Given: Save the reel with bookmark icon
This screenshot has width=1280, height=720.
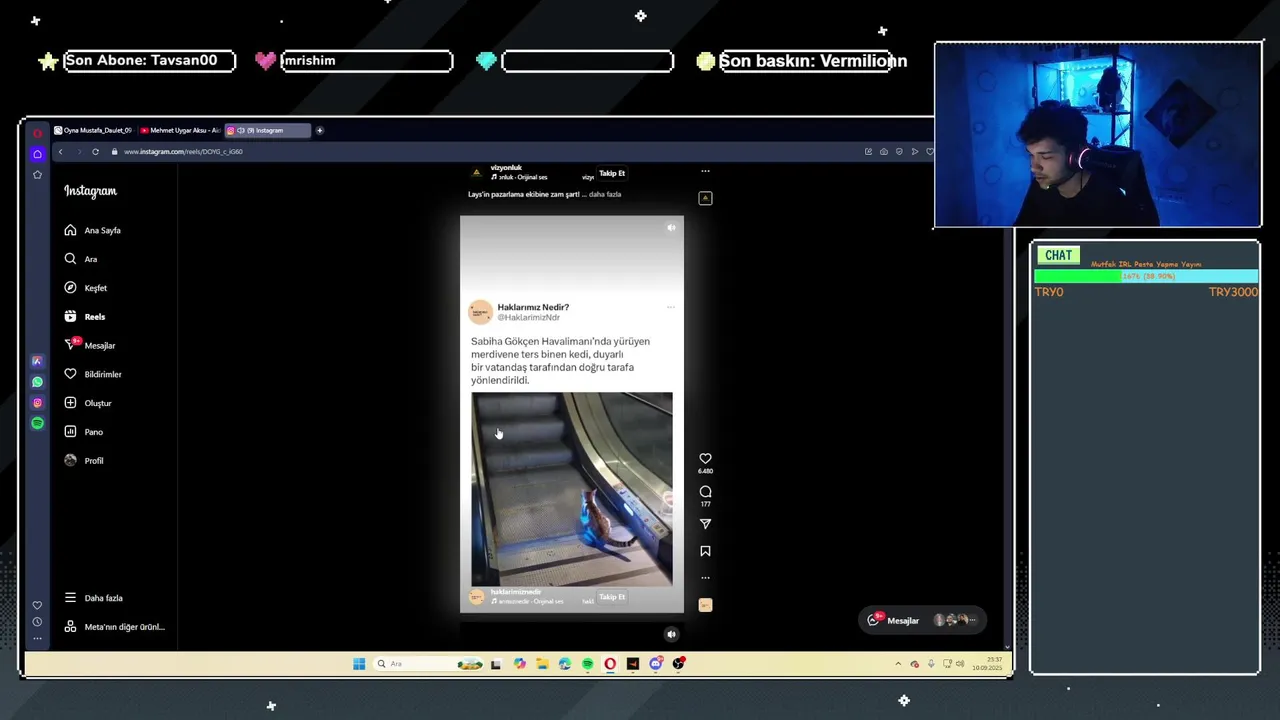Looking at the screenshot, I should coord(705,551).
